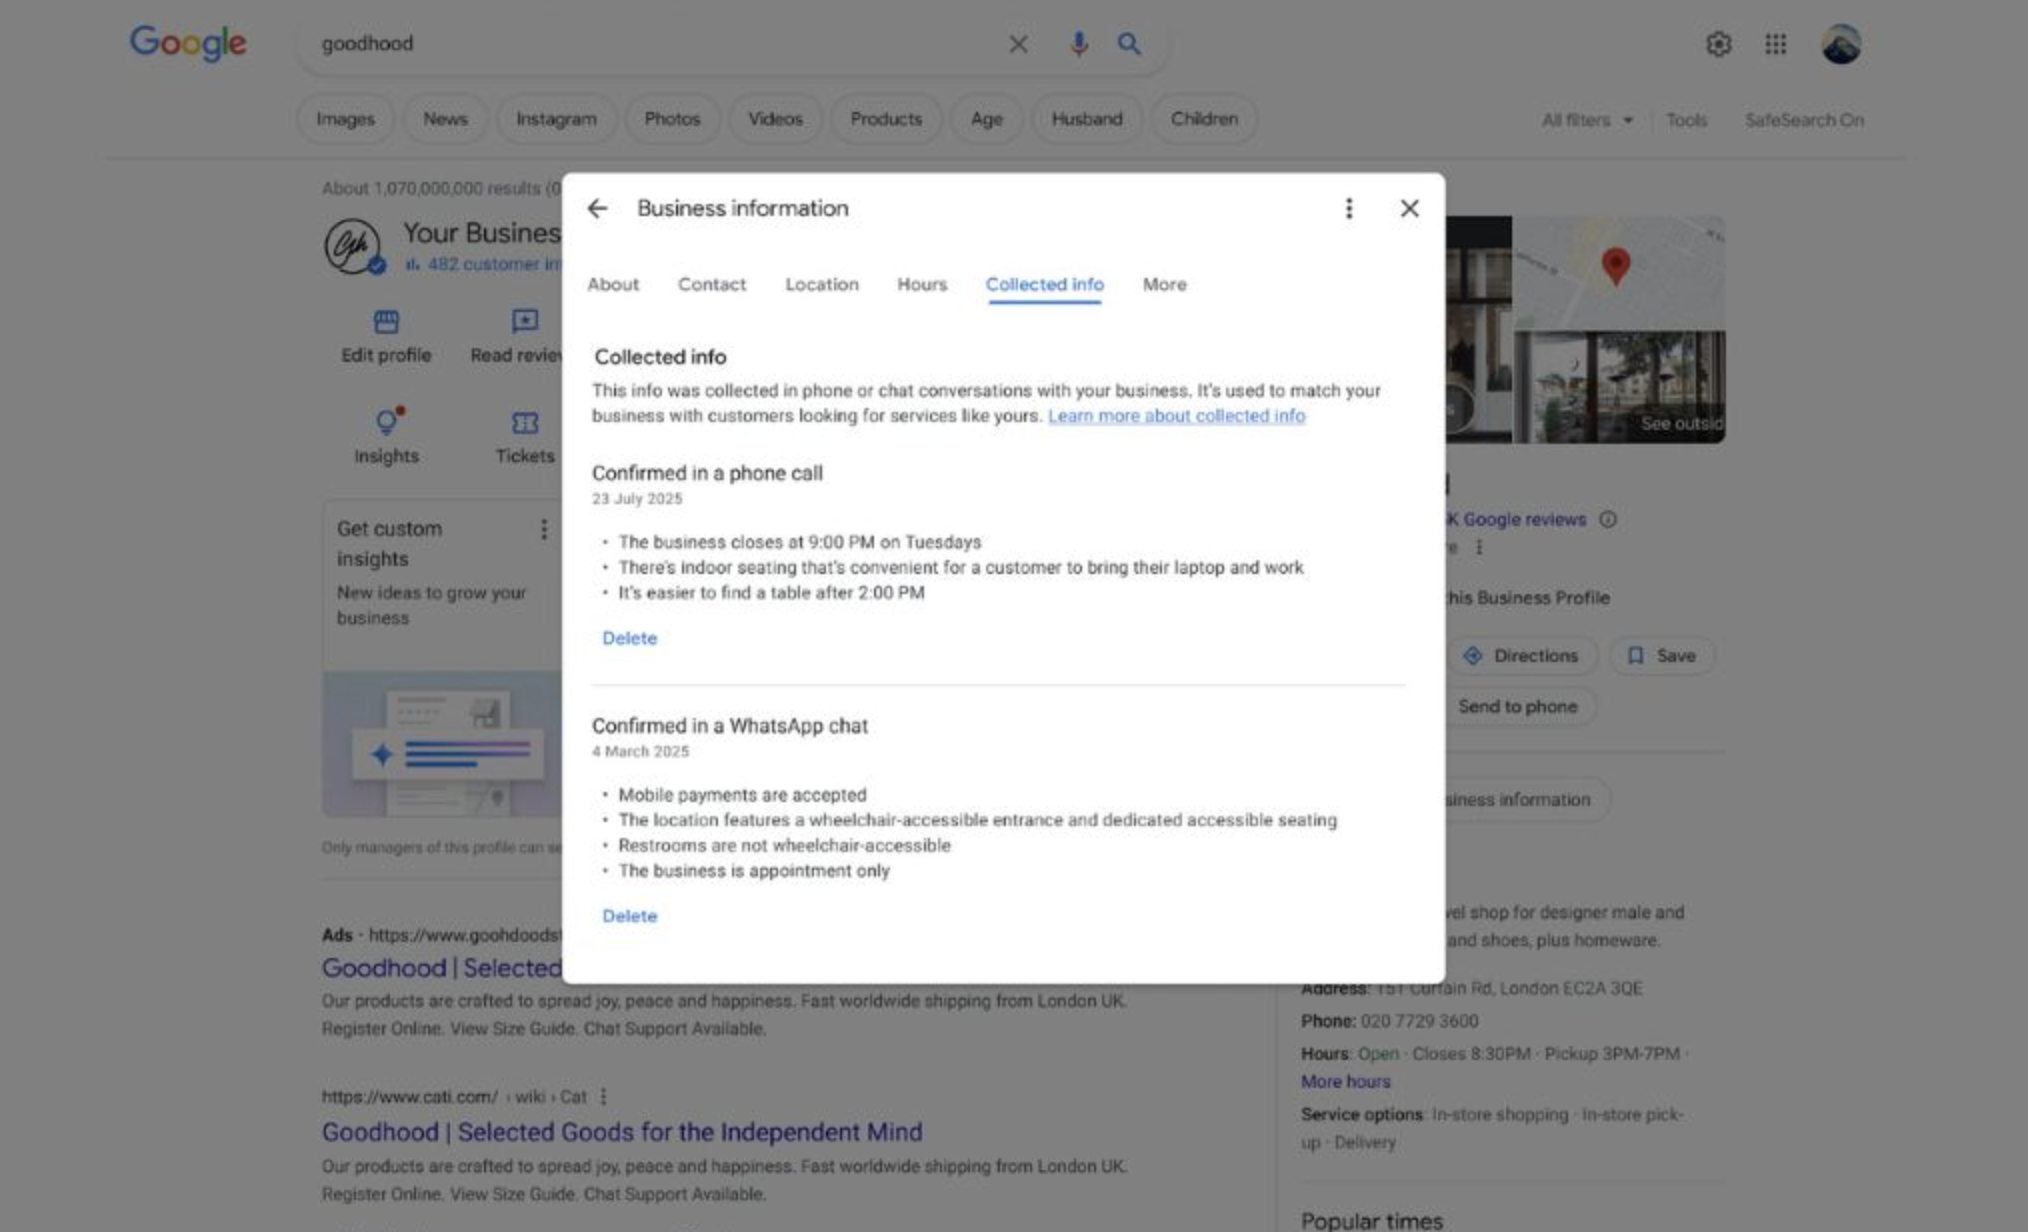
Task: Click 'Mobile payments are accepted' item
Action: pyautogui.click(x=742, y=795)
